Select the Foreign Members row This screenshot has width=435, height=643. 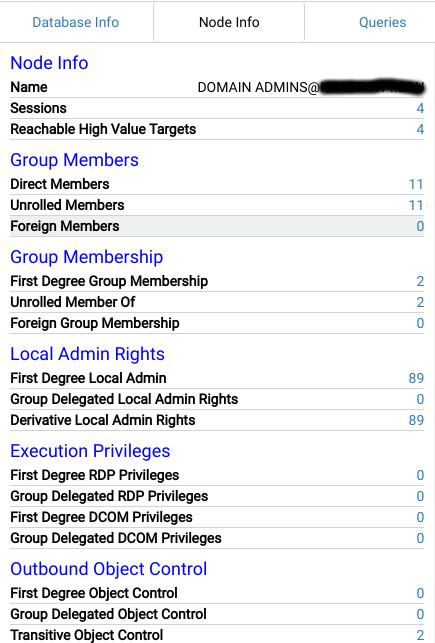[x=217, y=226]
